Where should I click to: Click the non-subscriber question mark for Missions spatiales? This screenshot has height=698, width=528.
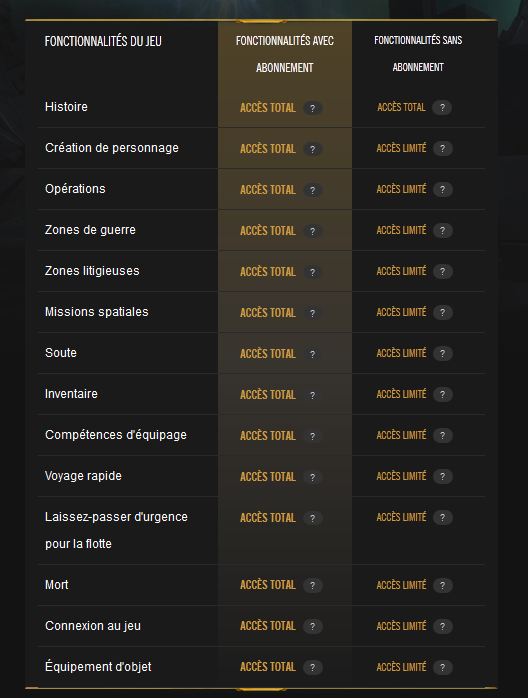pyautogui.click(x=443, y=312)
